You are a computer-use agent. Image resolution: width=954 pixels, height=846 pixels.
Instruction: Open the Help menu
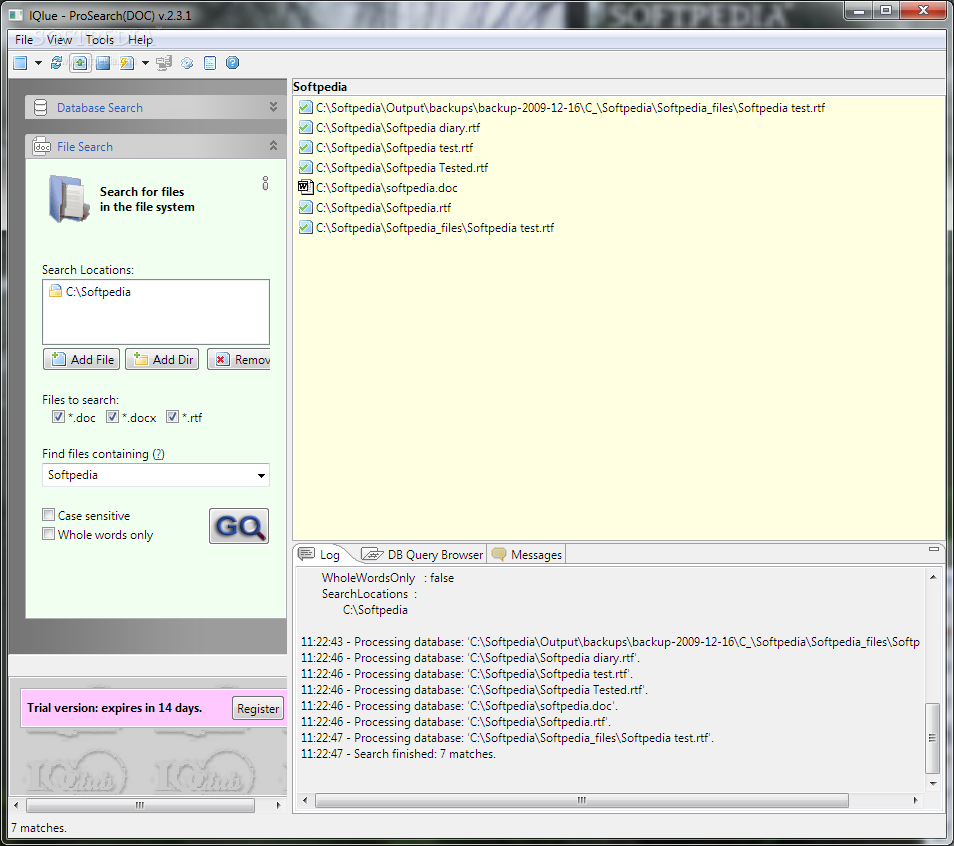[140, 40]
